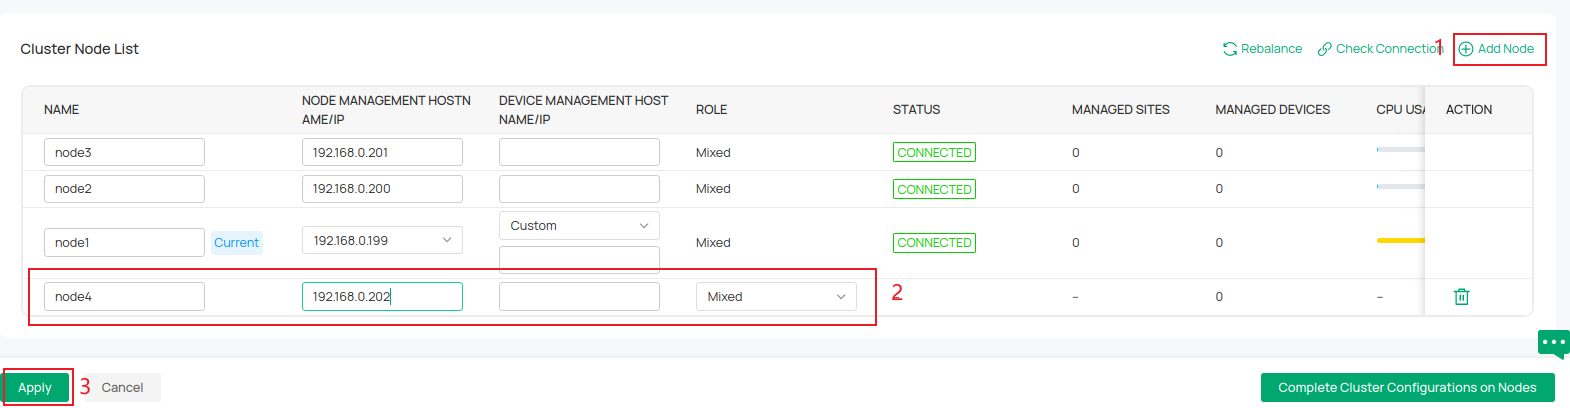Focus node2 device management hostname field
This screenshot has height=408, width=1570.
(x=579, y=189)
